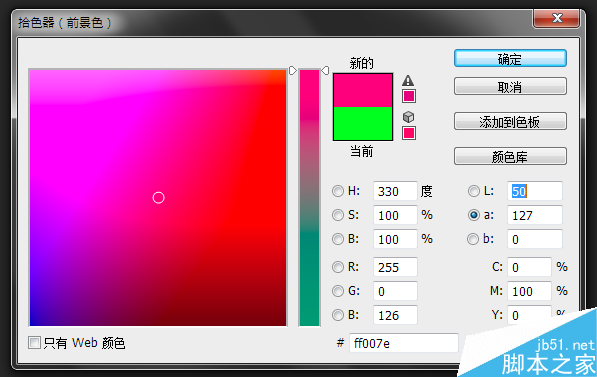Viewport: 597px width, 377px height.
Task: Click the H field showing 330
Action: click(x=395, y=191)
